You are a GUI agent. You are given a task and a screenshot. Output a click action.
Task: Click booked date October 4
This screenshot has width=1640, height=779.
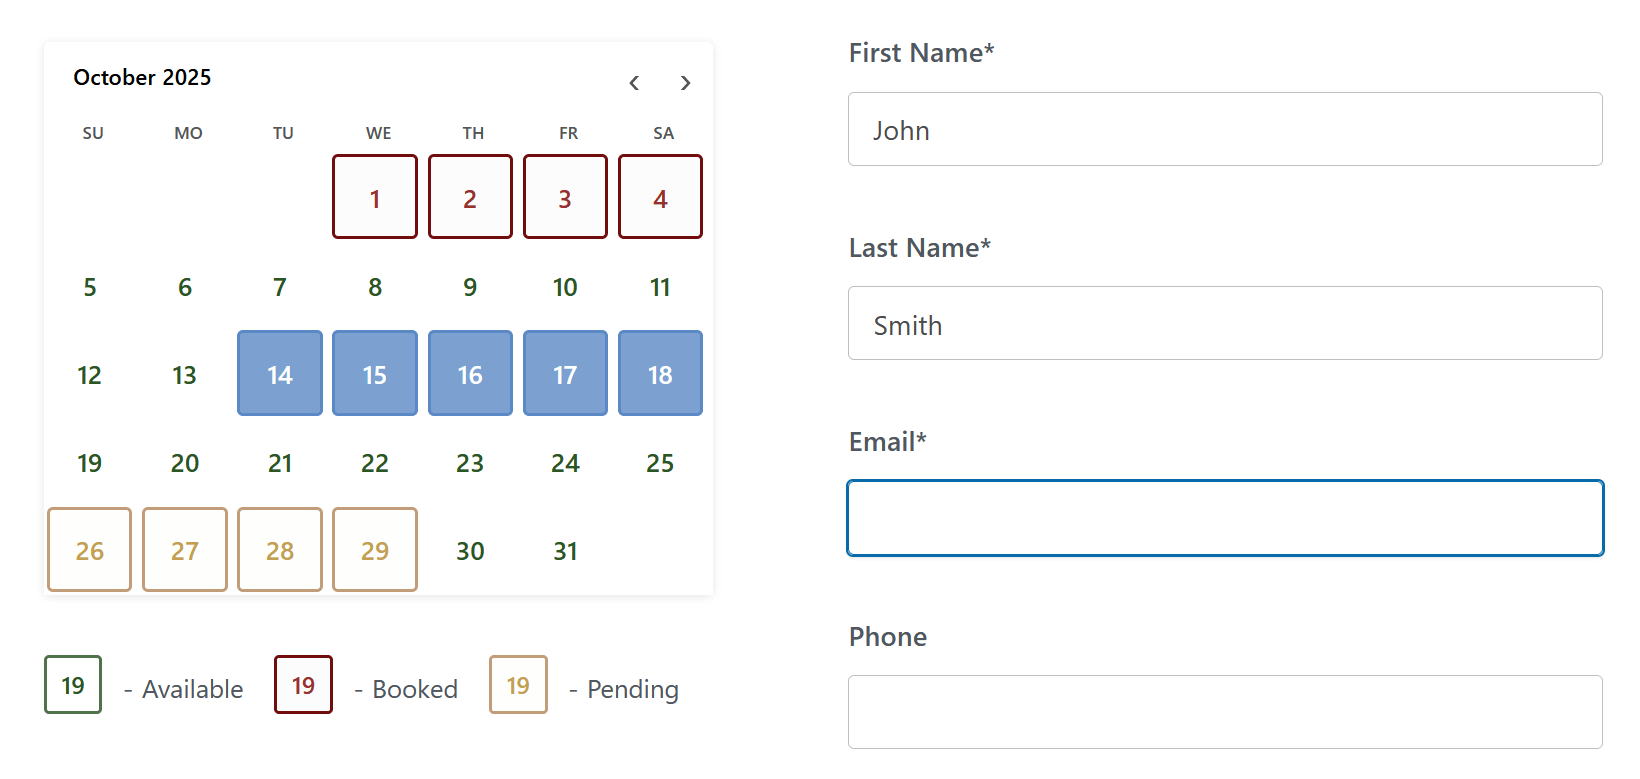click(x=660, y=197)
